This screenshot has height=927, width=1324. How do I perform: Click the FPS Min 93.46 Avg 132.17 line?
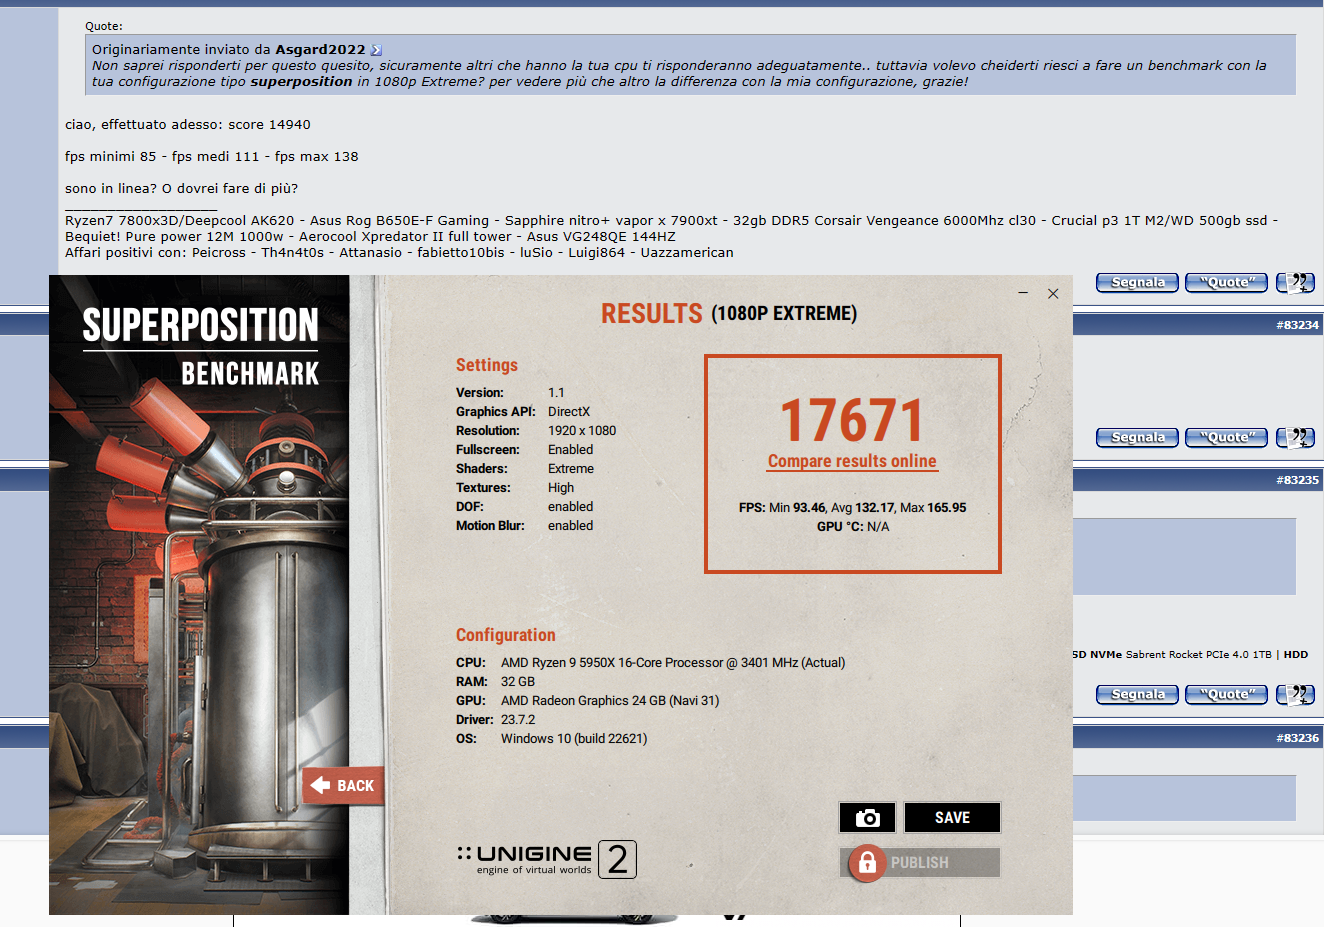pyautogui.click(x=852, y=508)
